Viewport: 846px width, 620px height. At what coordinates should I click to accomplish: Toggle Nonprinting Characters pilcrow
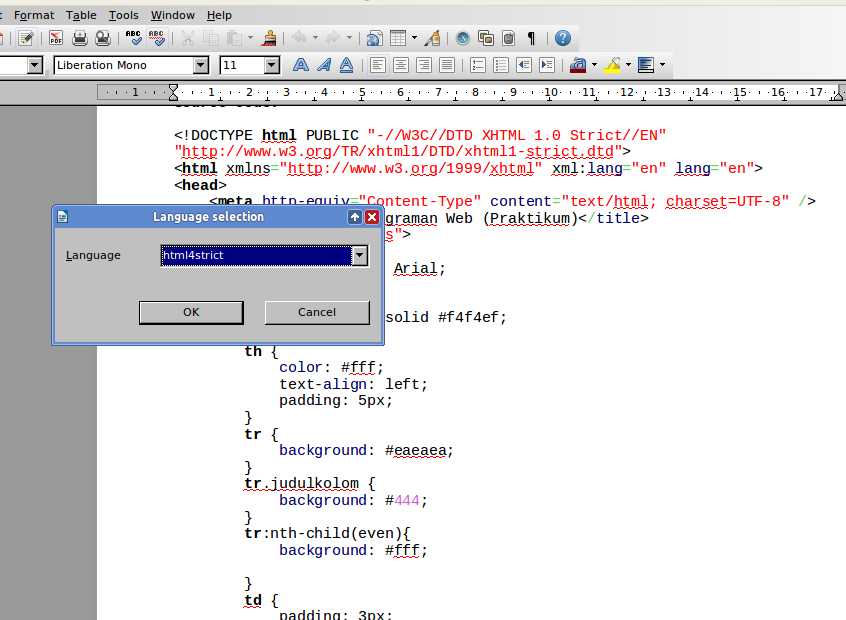[531, 38]
